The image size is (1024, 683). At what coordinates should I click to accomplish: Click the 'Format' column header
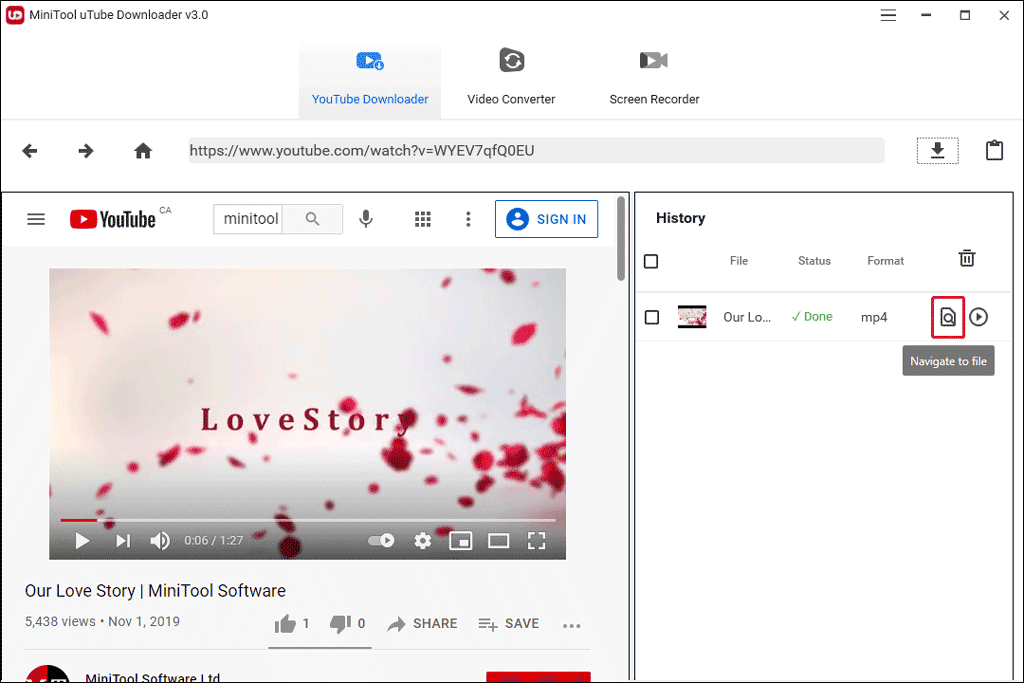click(x=886, y=261)
